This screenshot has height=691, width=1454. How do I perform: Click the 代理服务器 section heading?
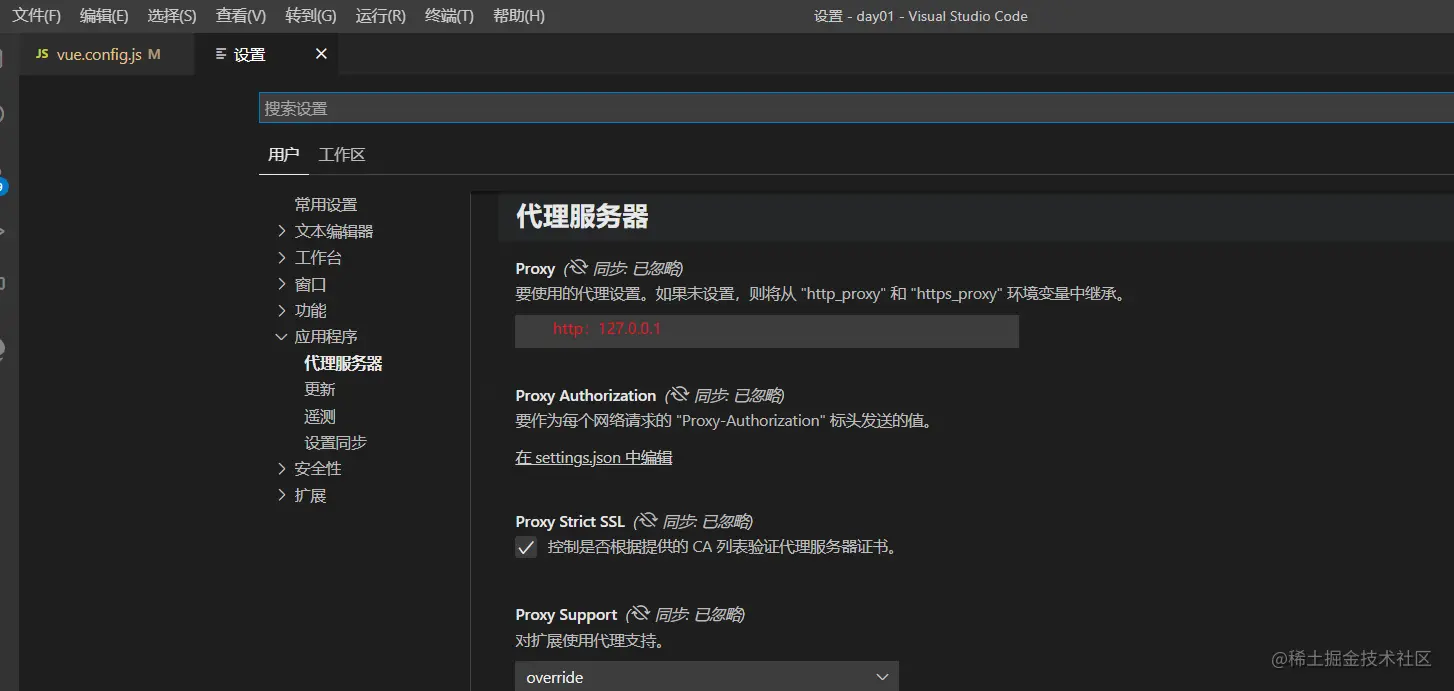(582, 216)
